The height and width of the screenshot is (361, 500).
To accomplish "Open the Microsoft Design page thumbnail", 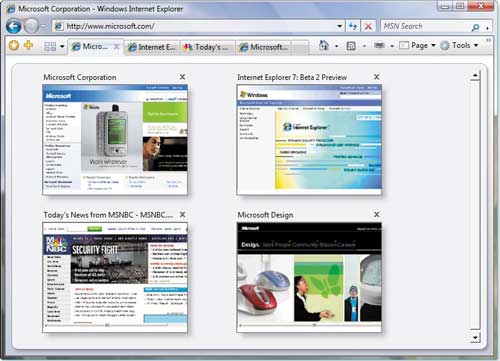I will [x=309, y=277].
